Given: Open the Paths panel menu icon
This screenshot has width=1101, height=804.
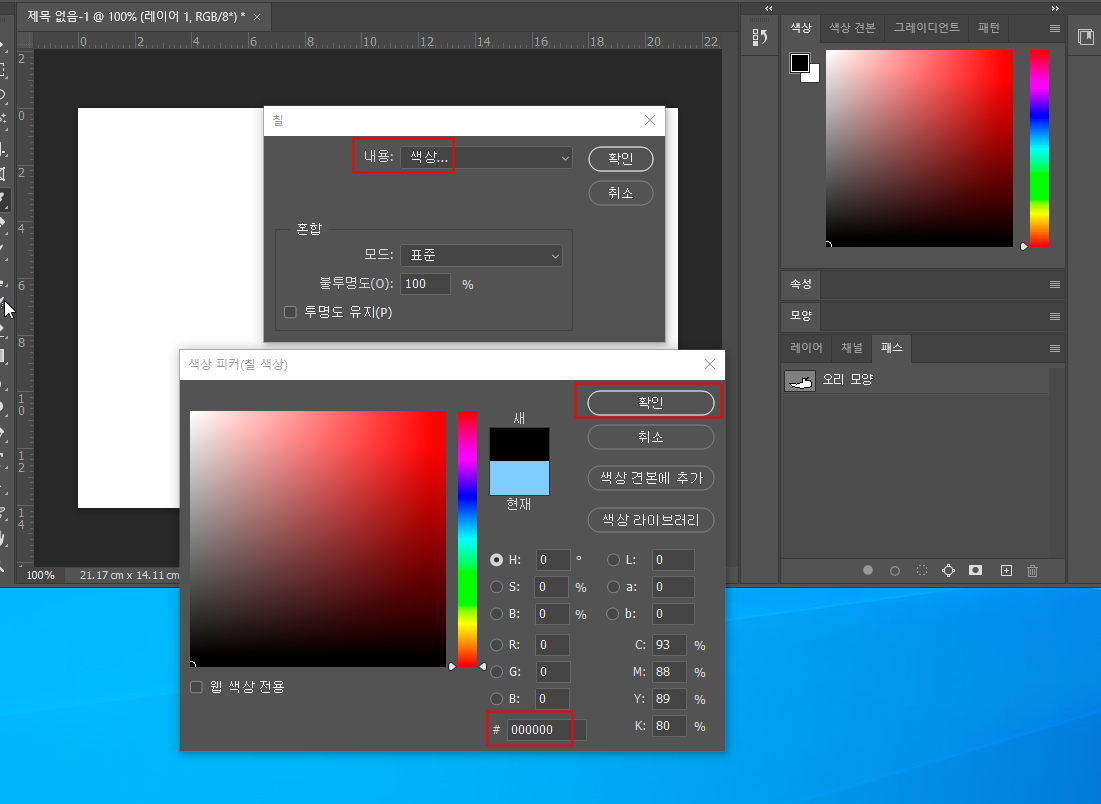Looking at the screenshot, I should coord(1054,348).
